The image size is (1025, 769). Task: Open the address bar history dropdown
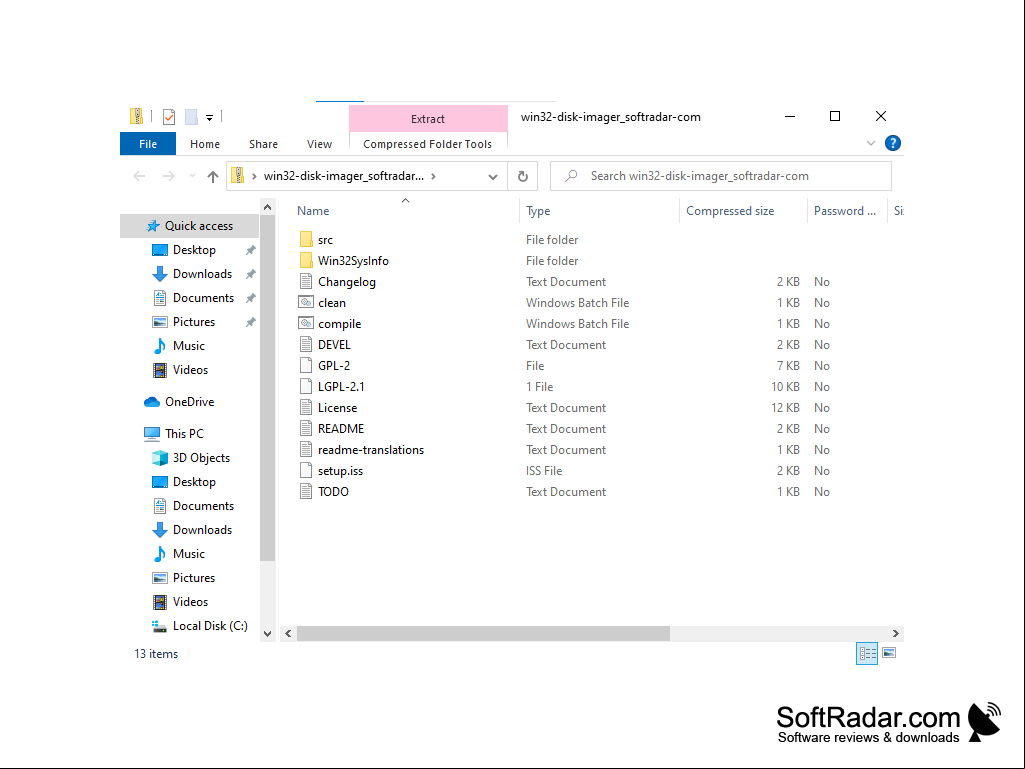click(x=493, y=177)
